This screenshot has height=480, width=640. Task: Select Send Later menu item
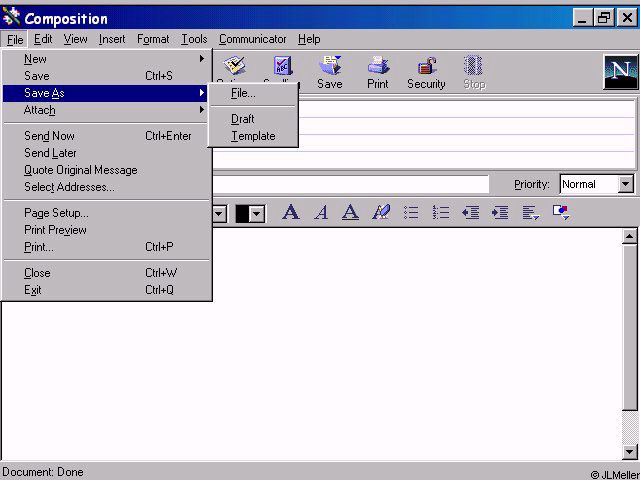coord(107,153)
